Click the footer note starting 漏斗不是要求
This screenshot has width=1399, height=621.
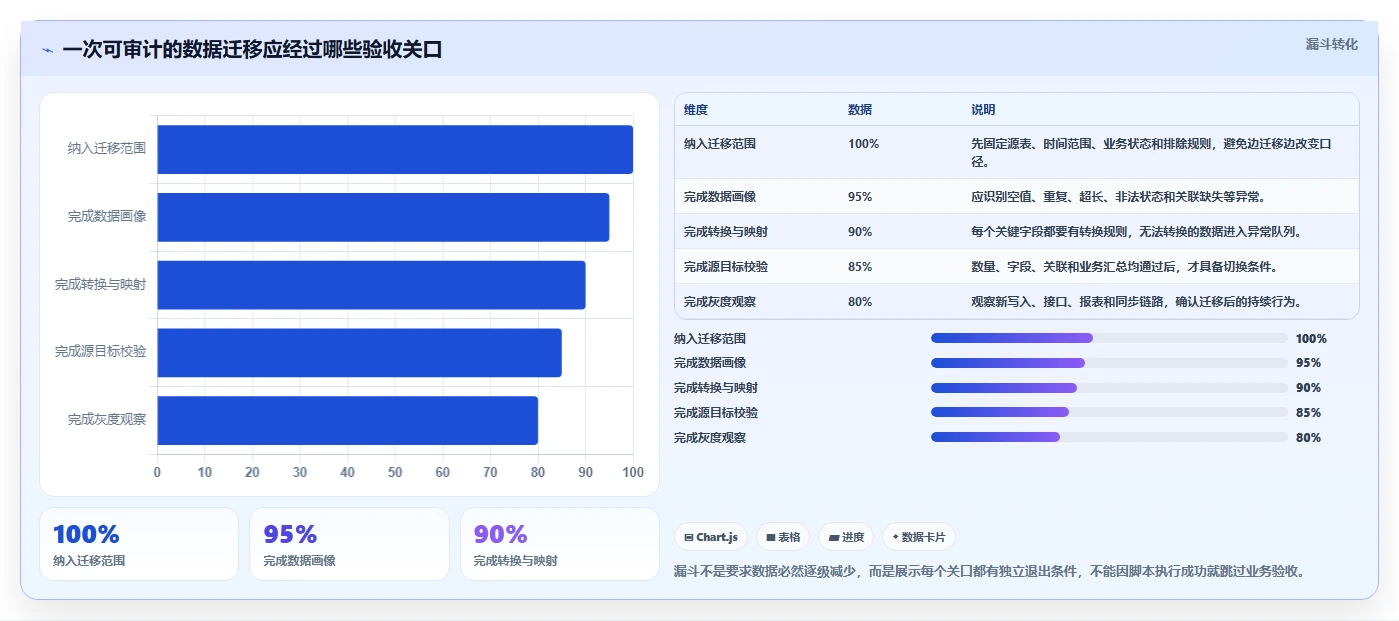point(990,572)
